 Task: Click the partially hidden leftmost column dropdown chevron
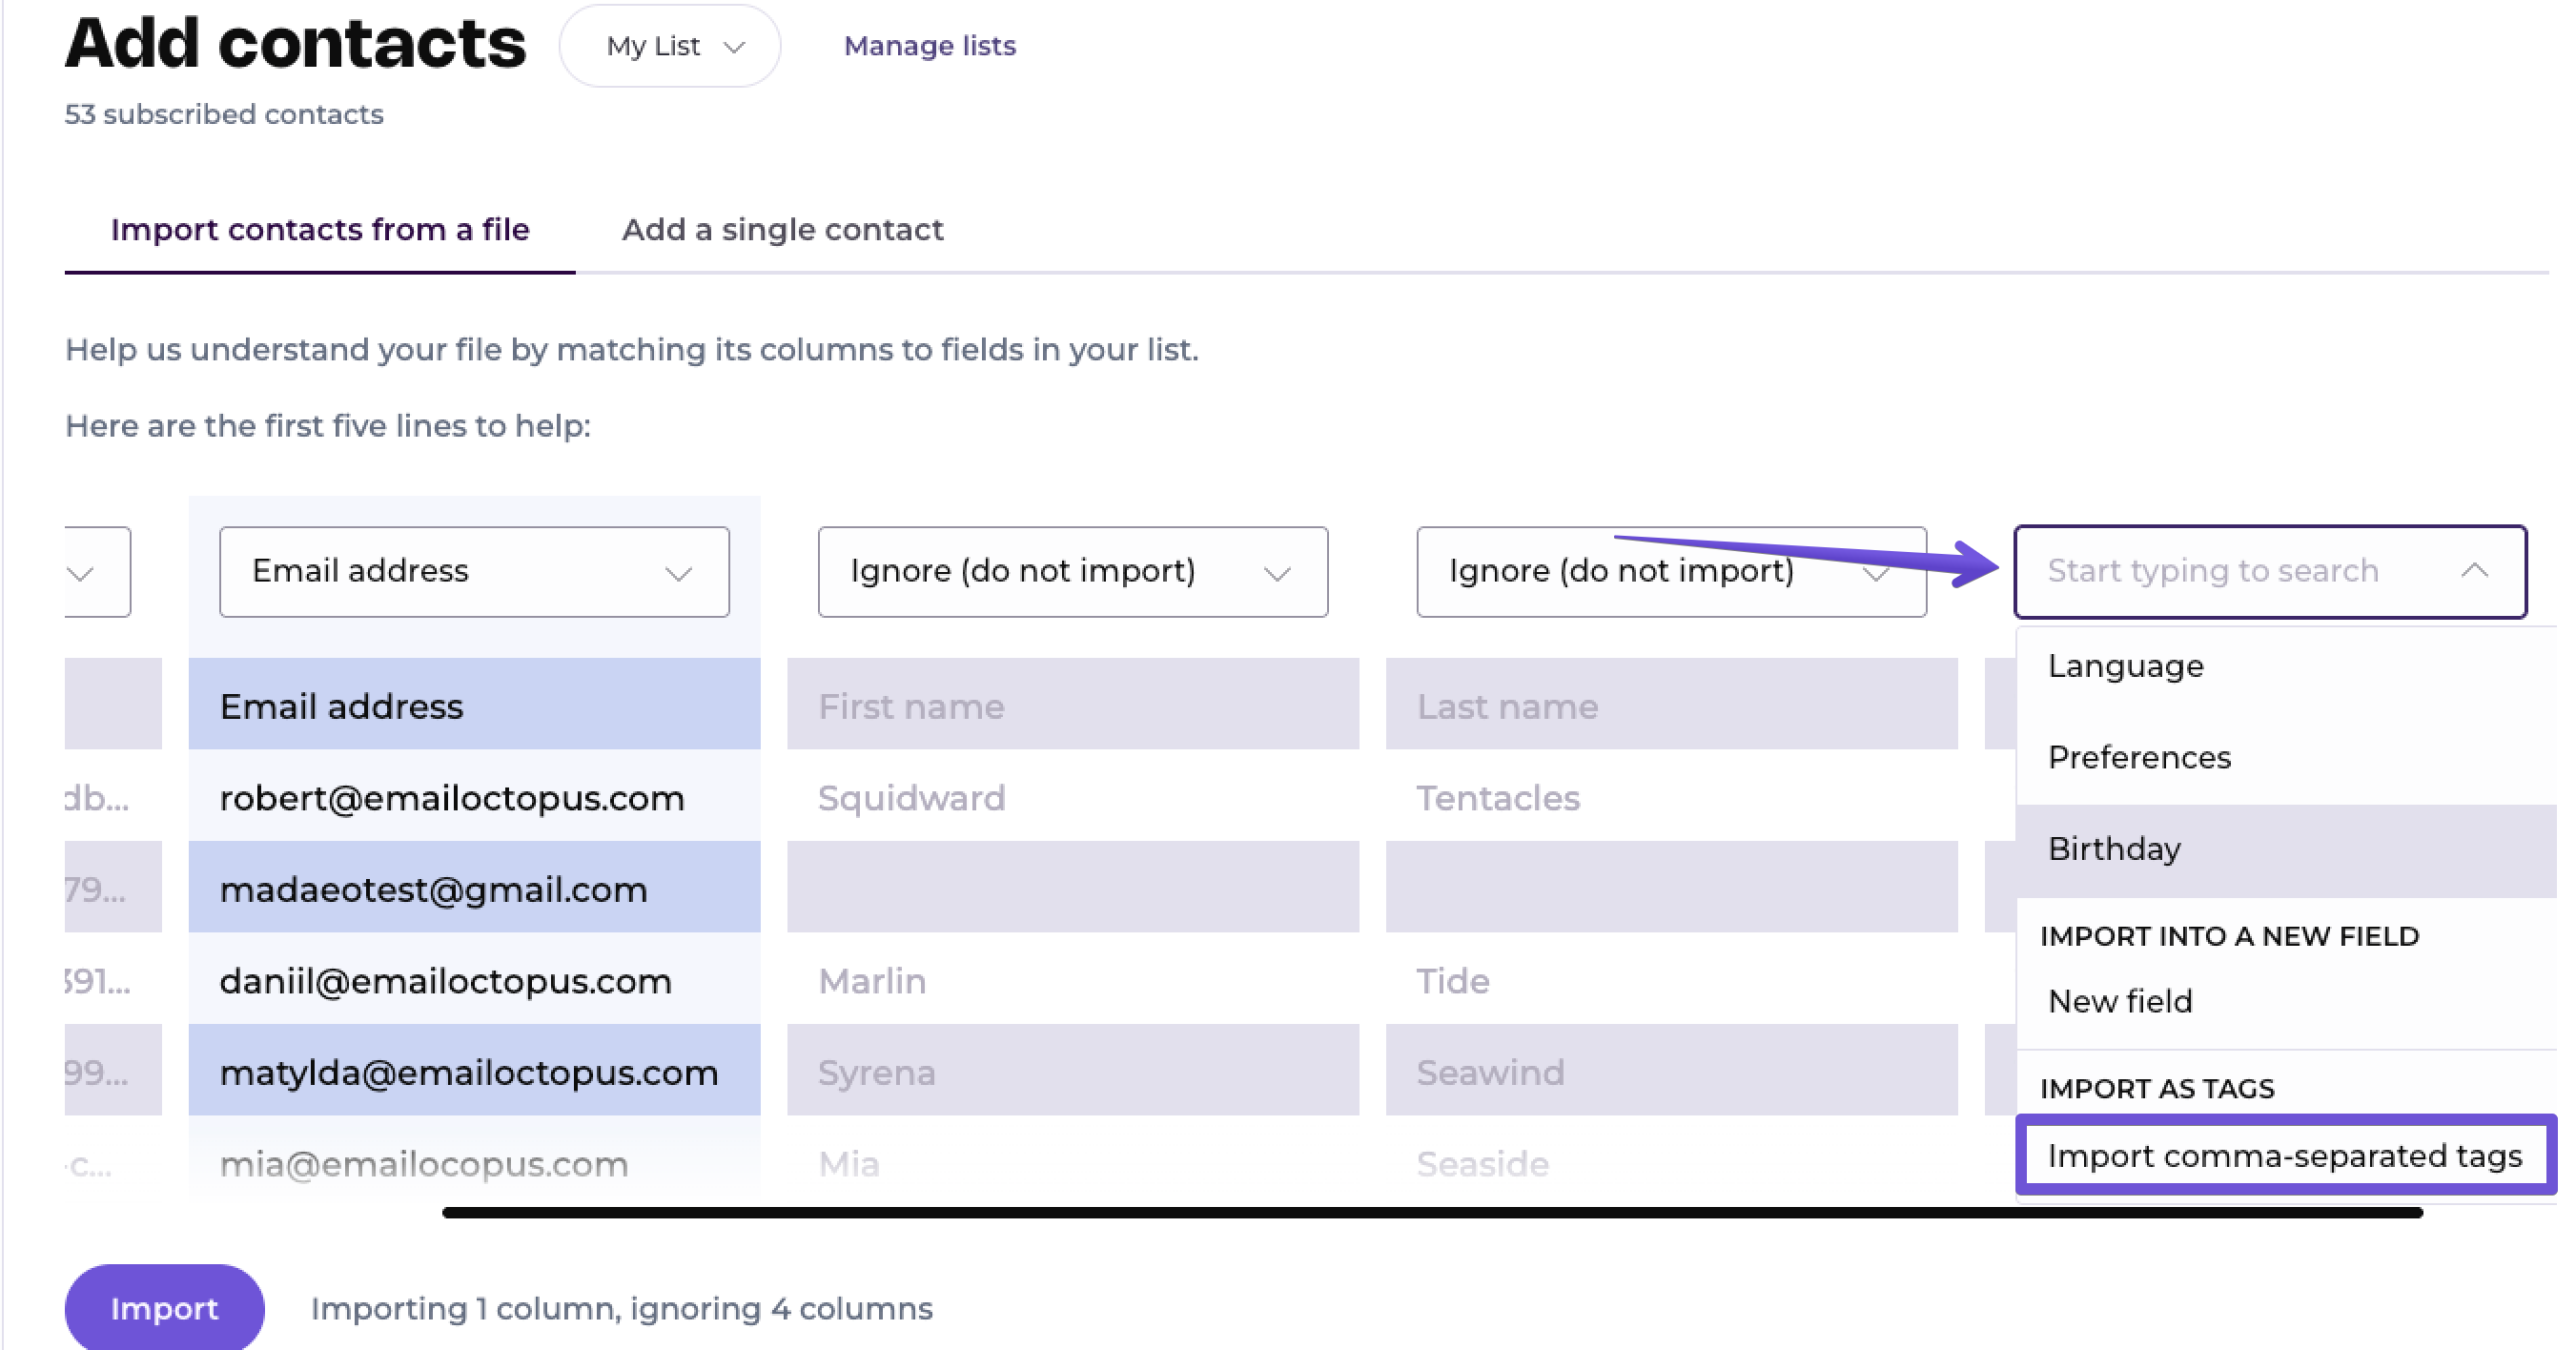tap(82, 573)
